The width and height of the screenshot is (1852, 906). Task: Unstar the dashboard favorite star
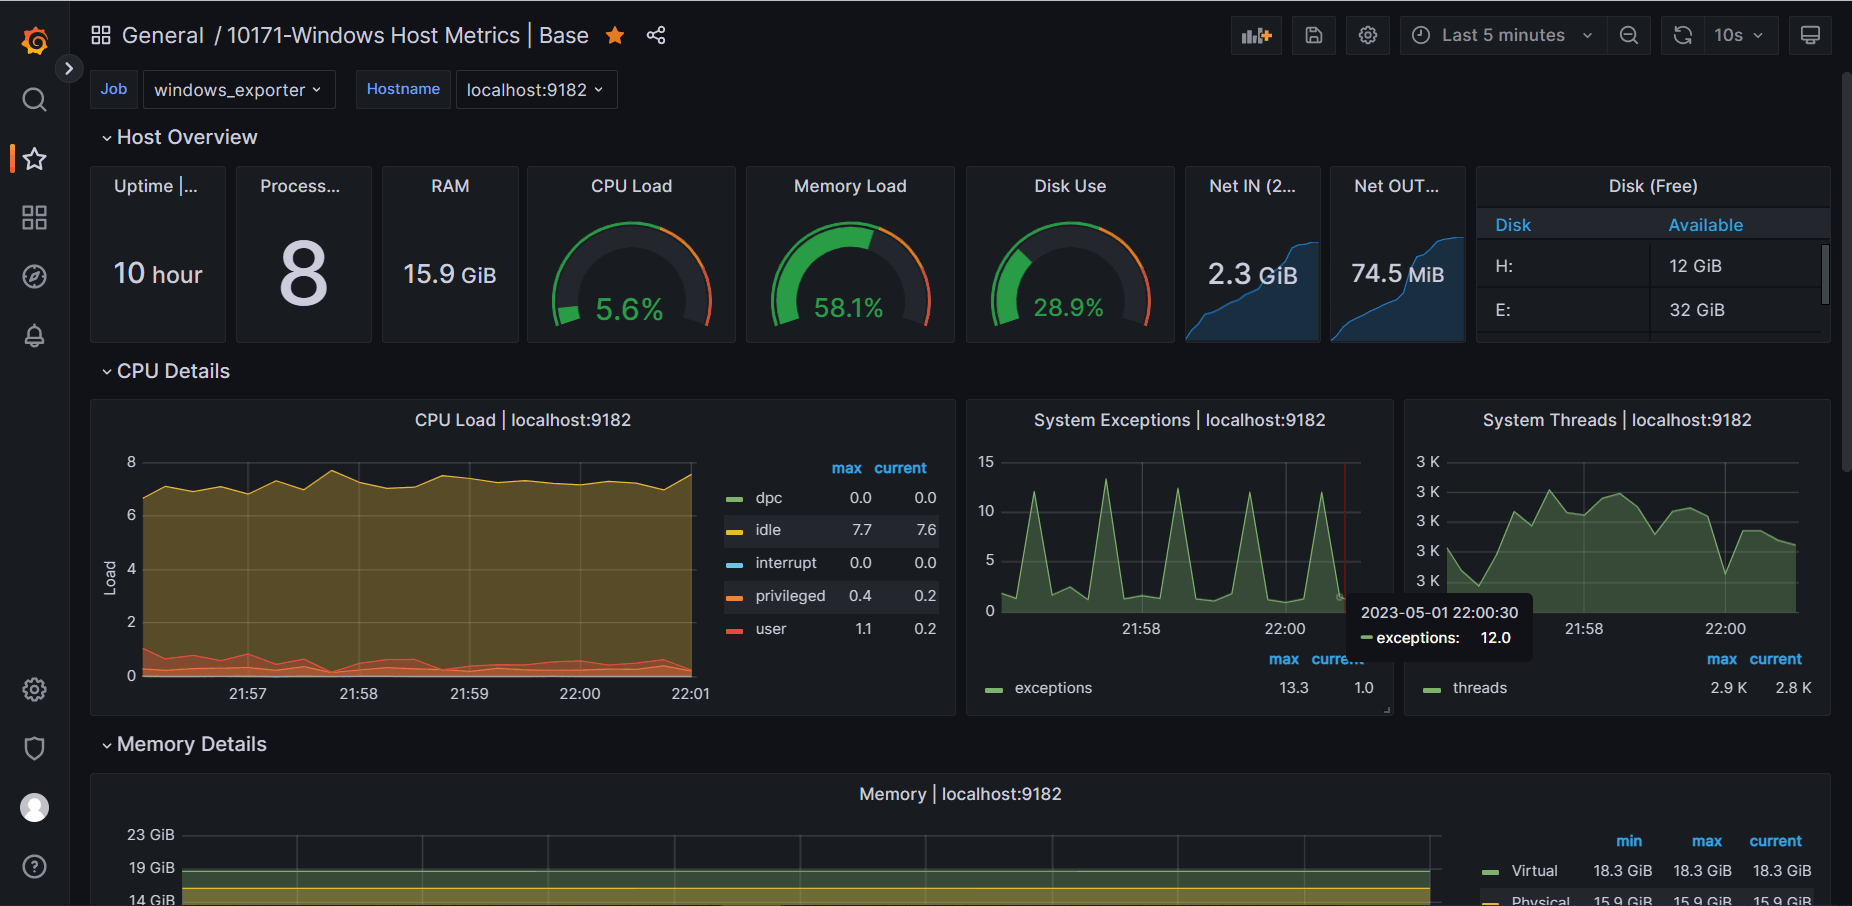click(x=615, y=36)
